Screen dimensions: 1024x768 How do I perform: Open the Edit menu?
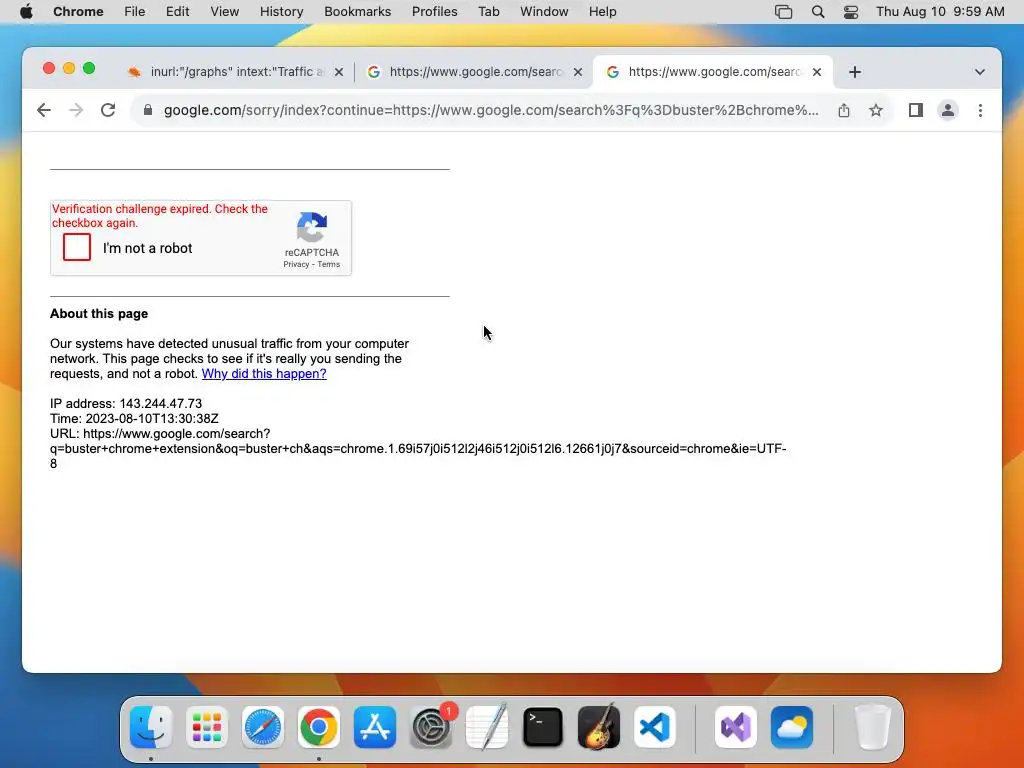pyautogui.click(x=178, y=12)
